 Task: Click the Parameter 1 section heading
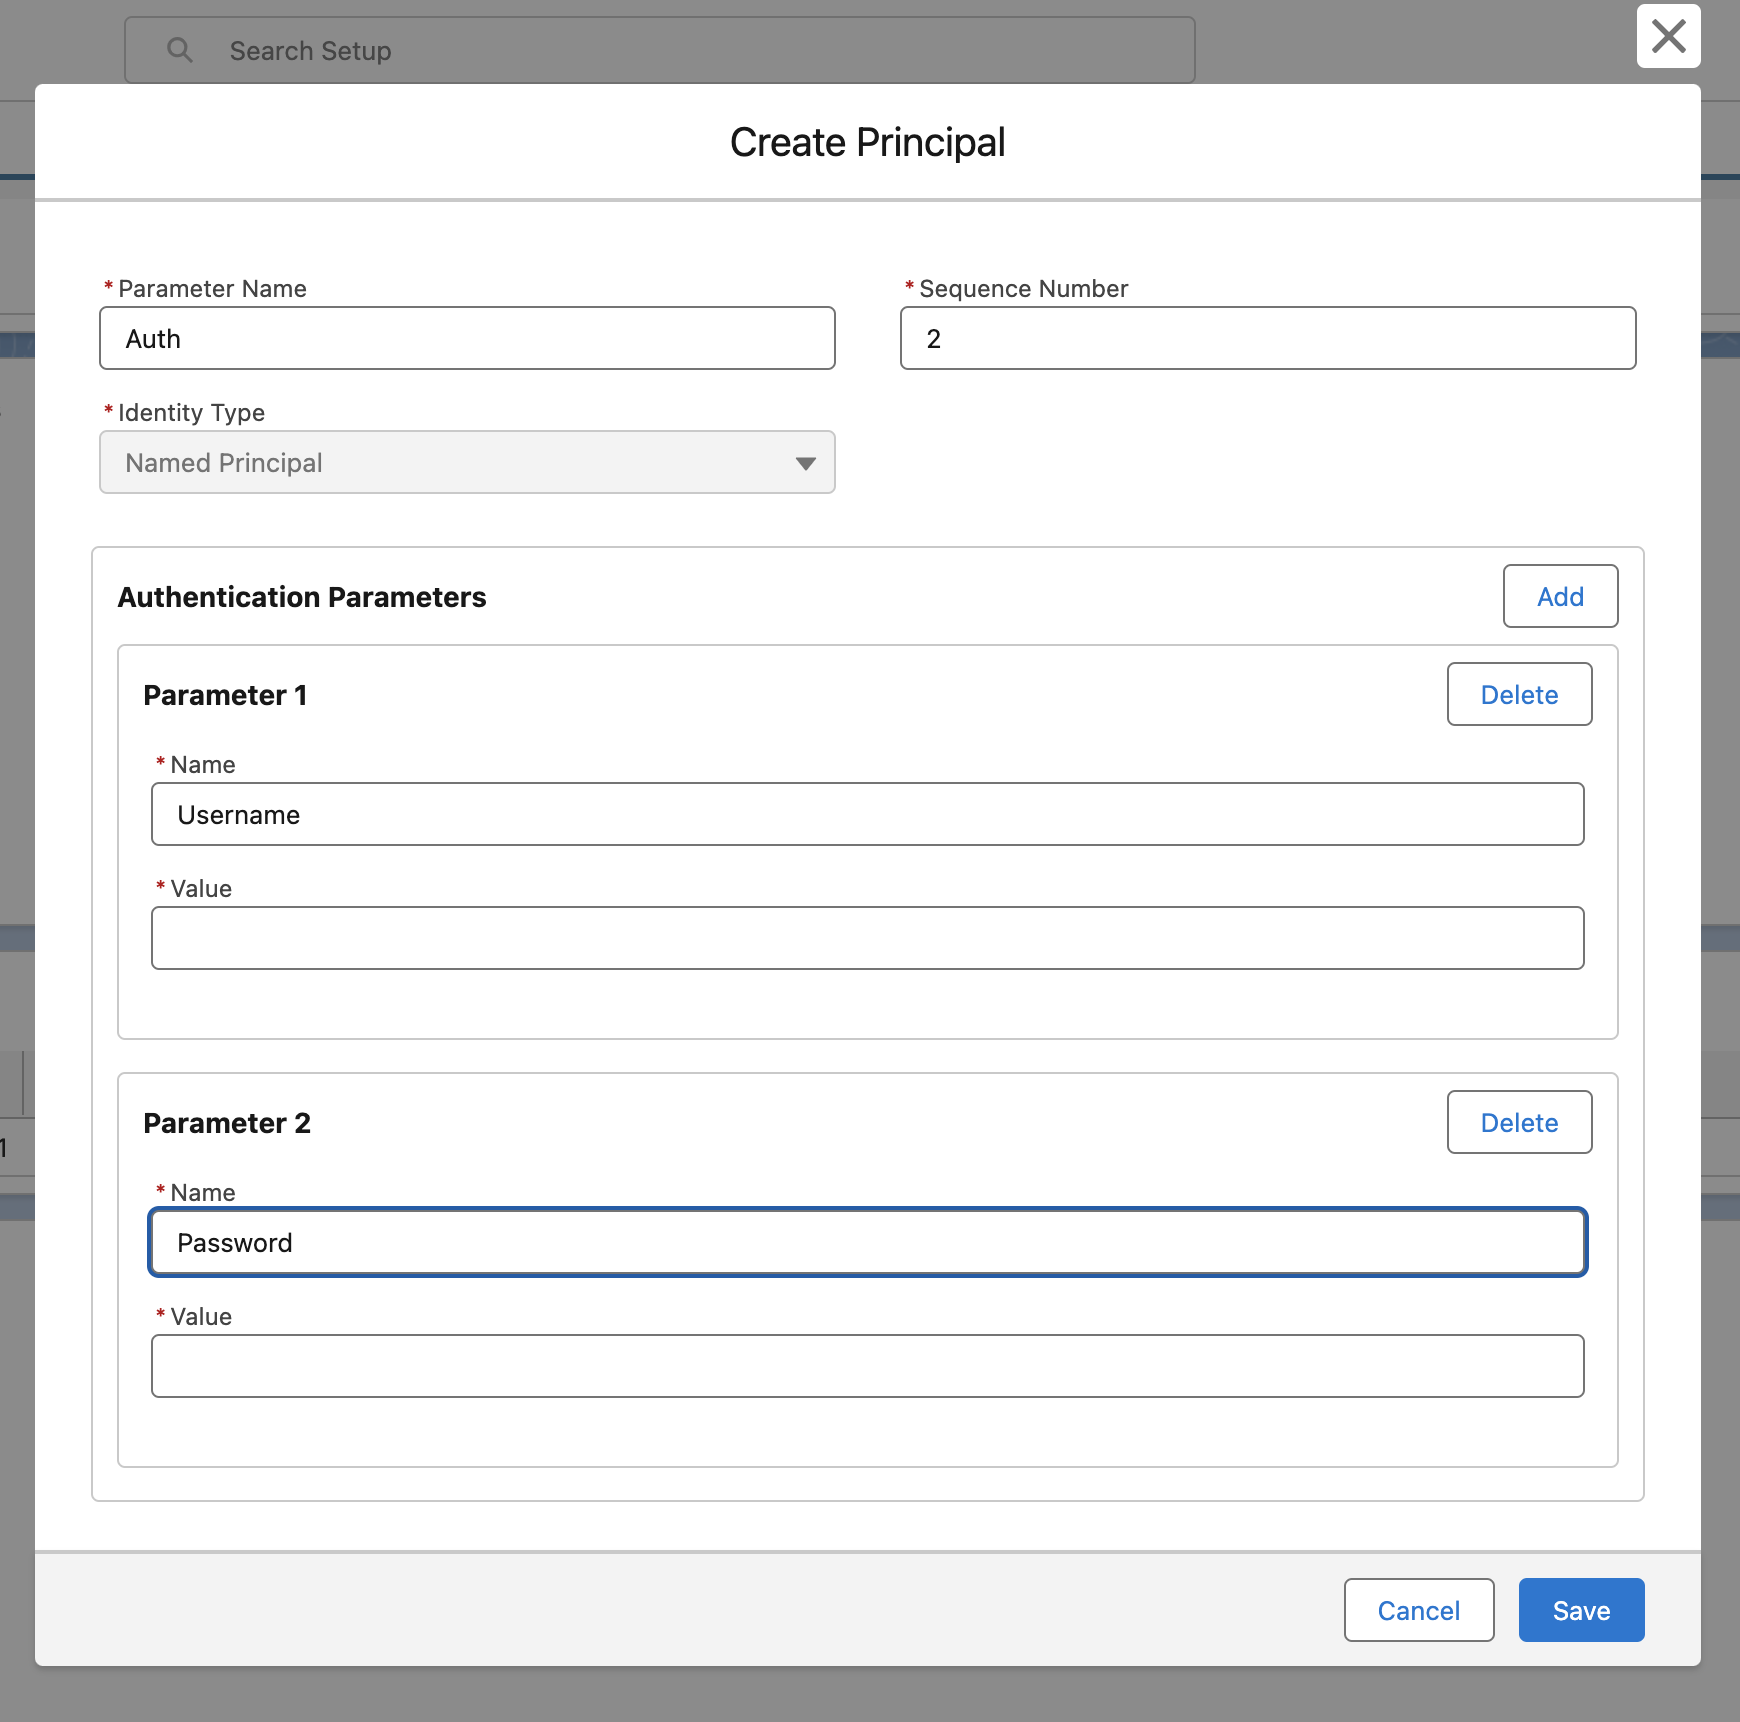click(x=225, y=695)
